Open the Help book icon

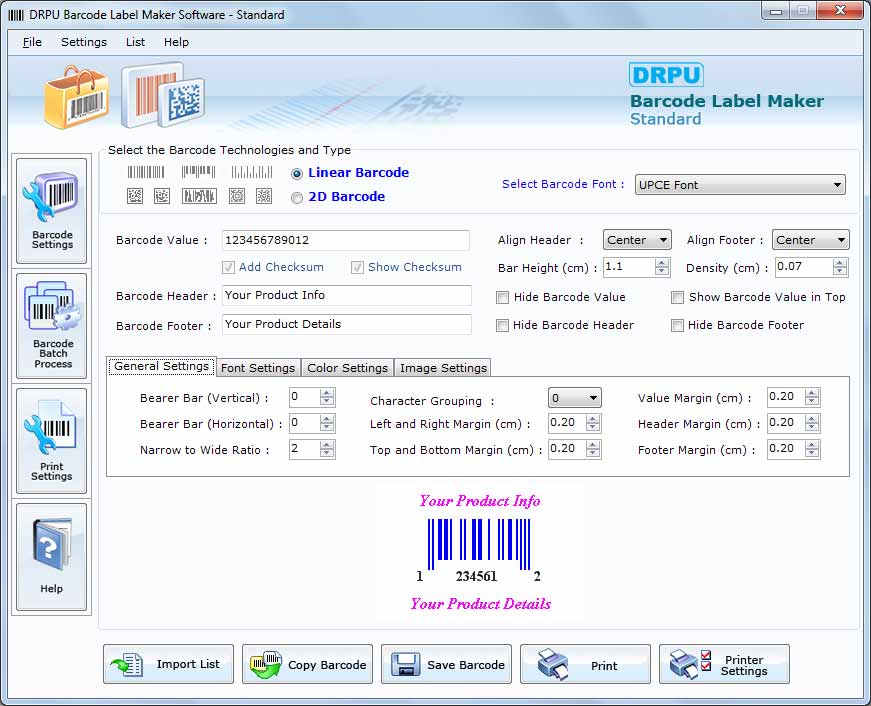tap(52, 545)
